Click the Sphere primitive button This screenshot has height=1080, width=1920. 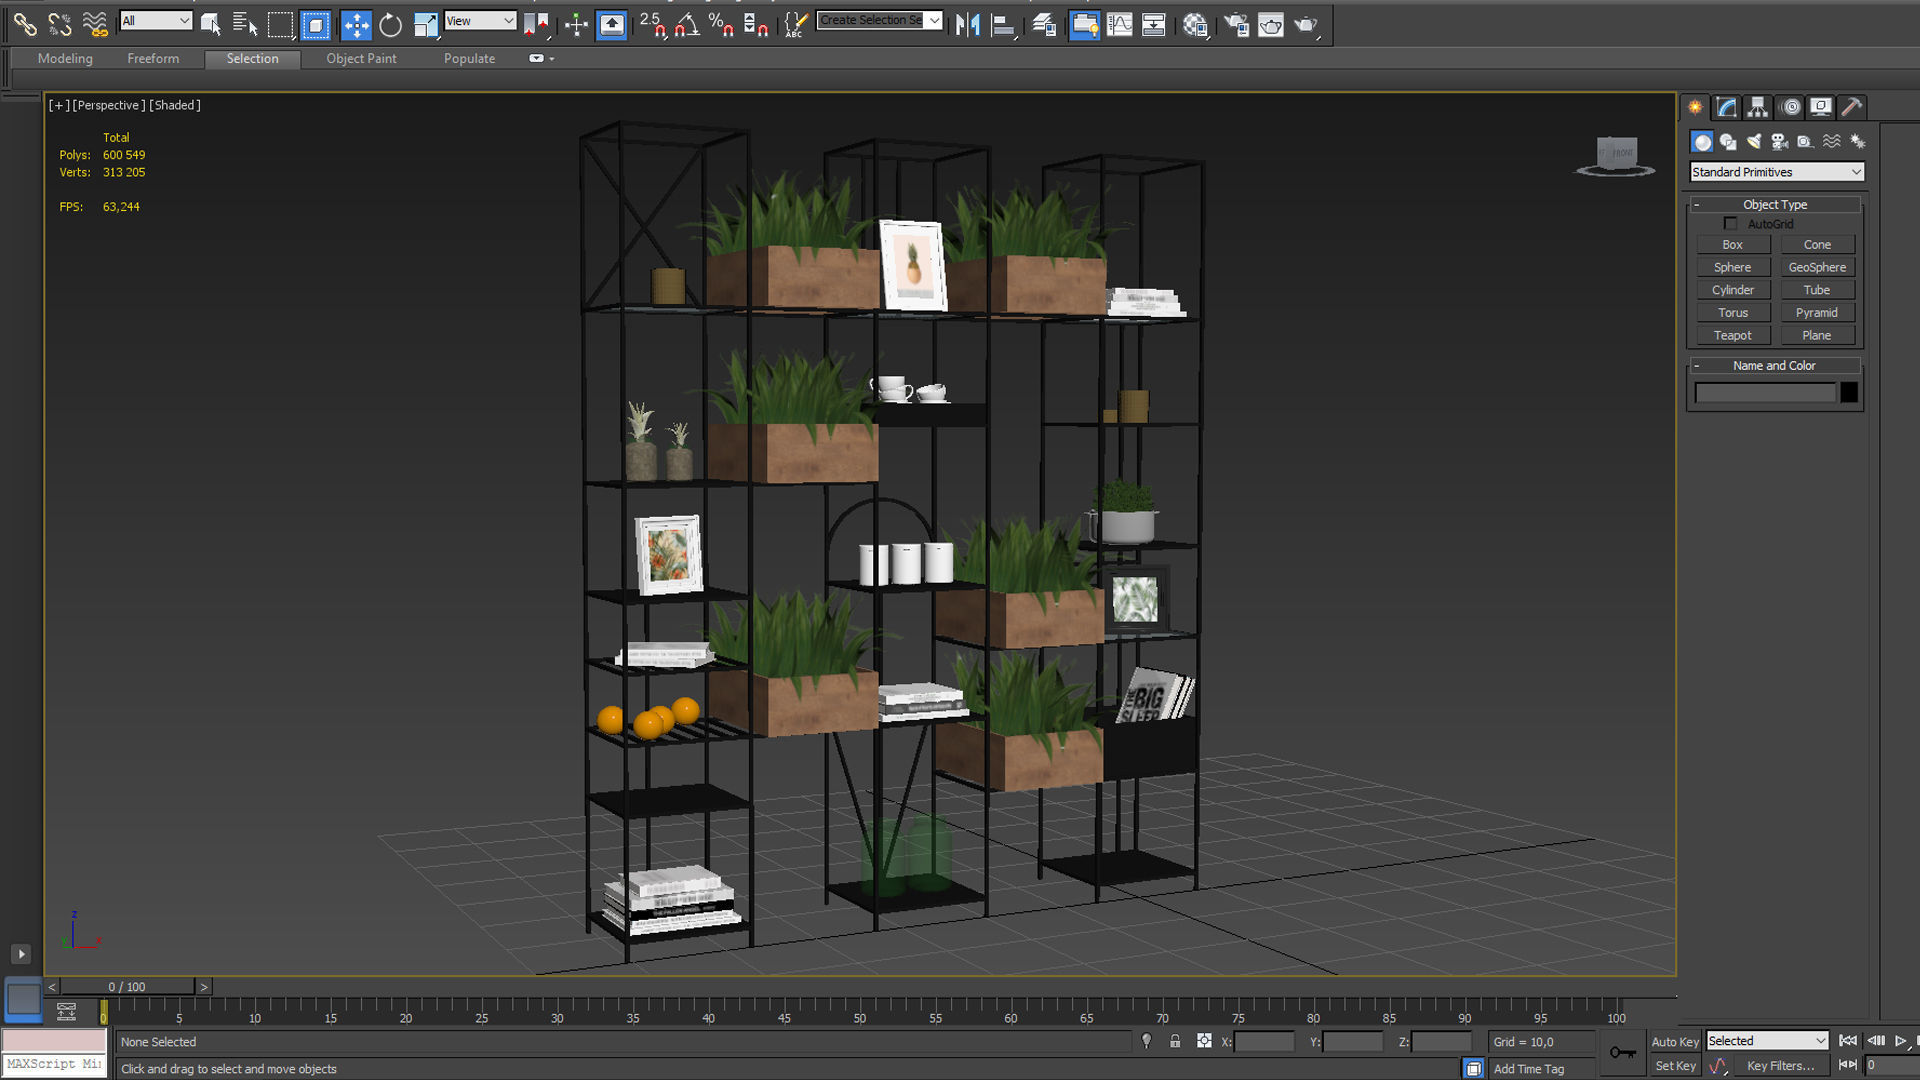point(1733,268)
